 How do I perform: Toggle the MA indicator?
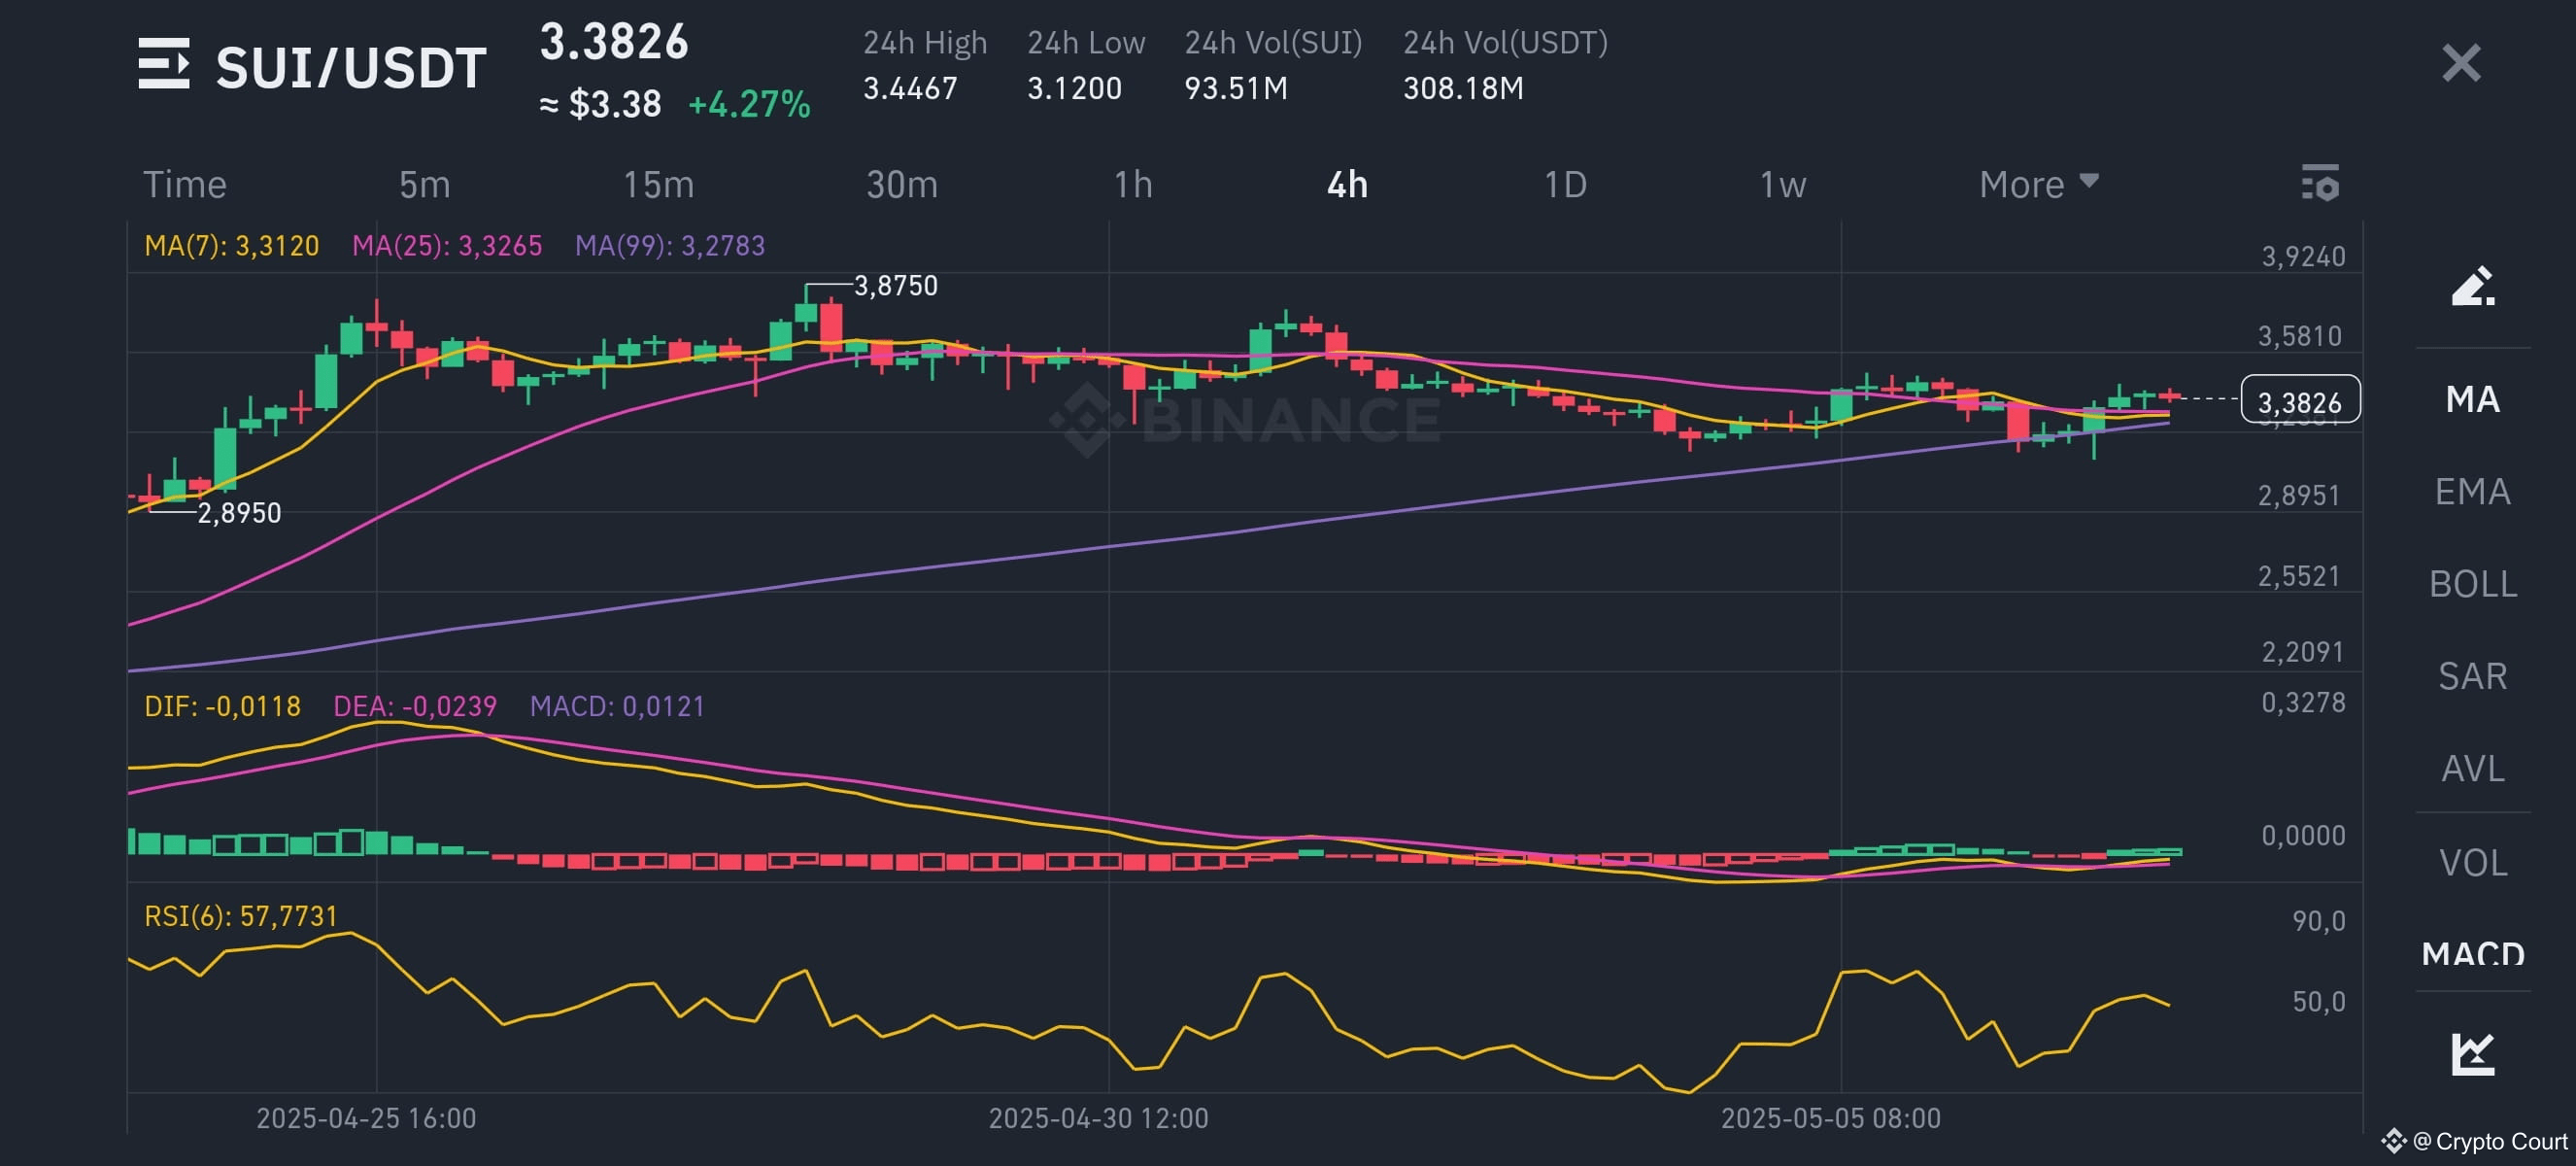pyautogui.click(x=2473, y=399)
